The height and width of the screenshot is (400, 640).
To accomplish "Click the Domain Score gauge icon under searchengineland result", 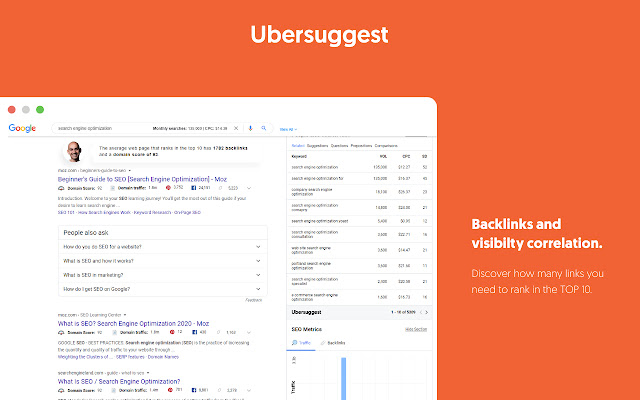I will click(61, 391).
